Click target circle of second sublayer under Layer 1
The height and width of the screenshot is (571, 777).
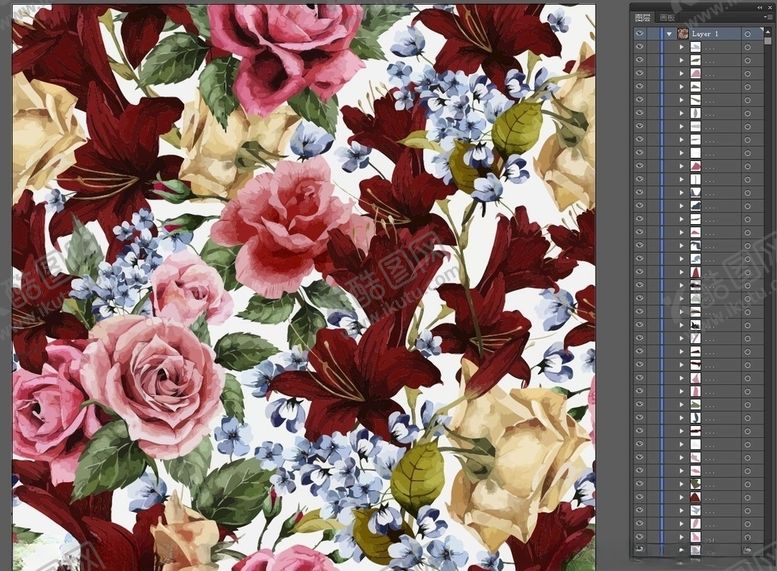(747, 60)
